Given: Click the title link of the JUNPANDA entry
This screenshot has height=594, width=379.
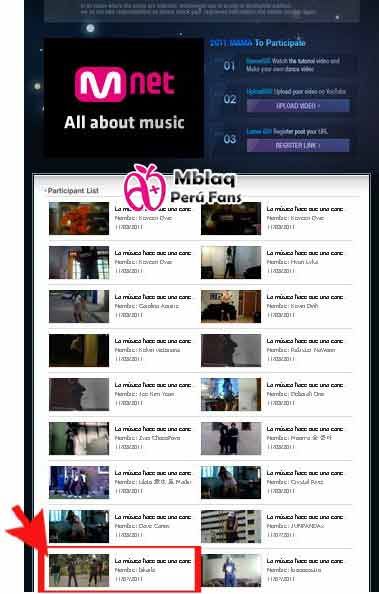Looking at the screenshot, I should pos(305,517).
